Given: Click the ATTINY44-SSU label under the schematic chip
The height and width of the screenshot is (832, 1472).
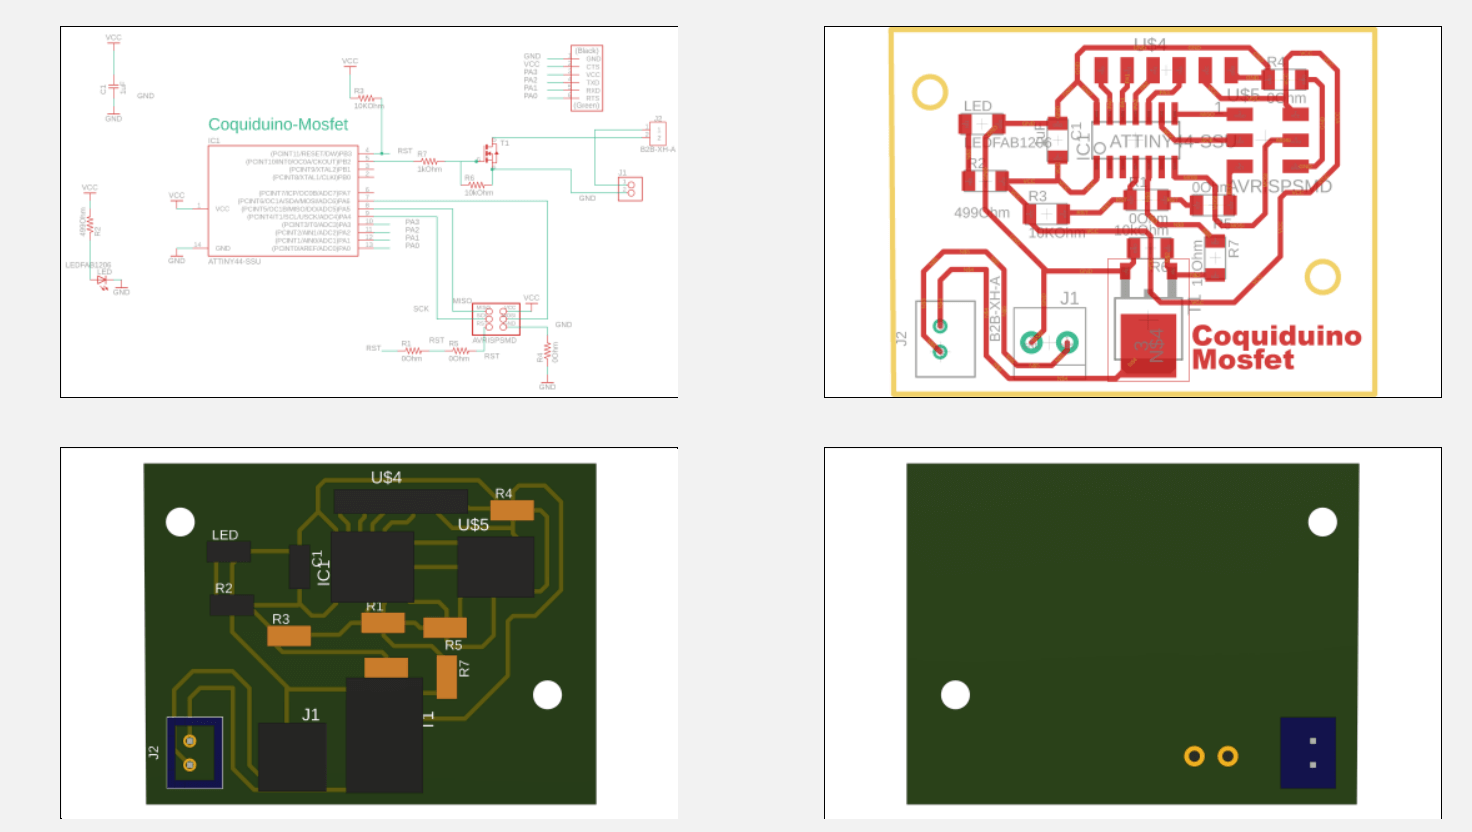Looking at the screenshot, I should coord(234,262).
